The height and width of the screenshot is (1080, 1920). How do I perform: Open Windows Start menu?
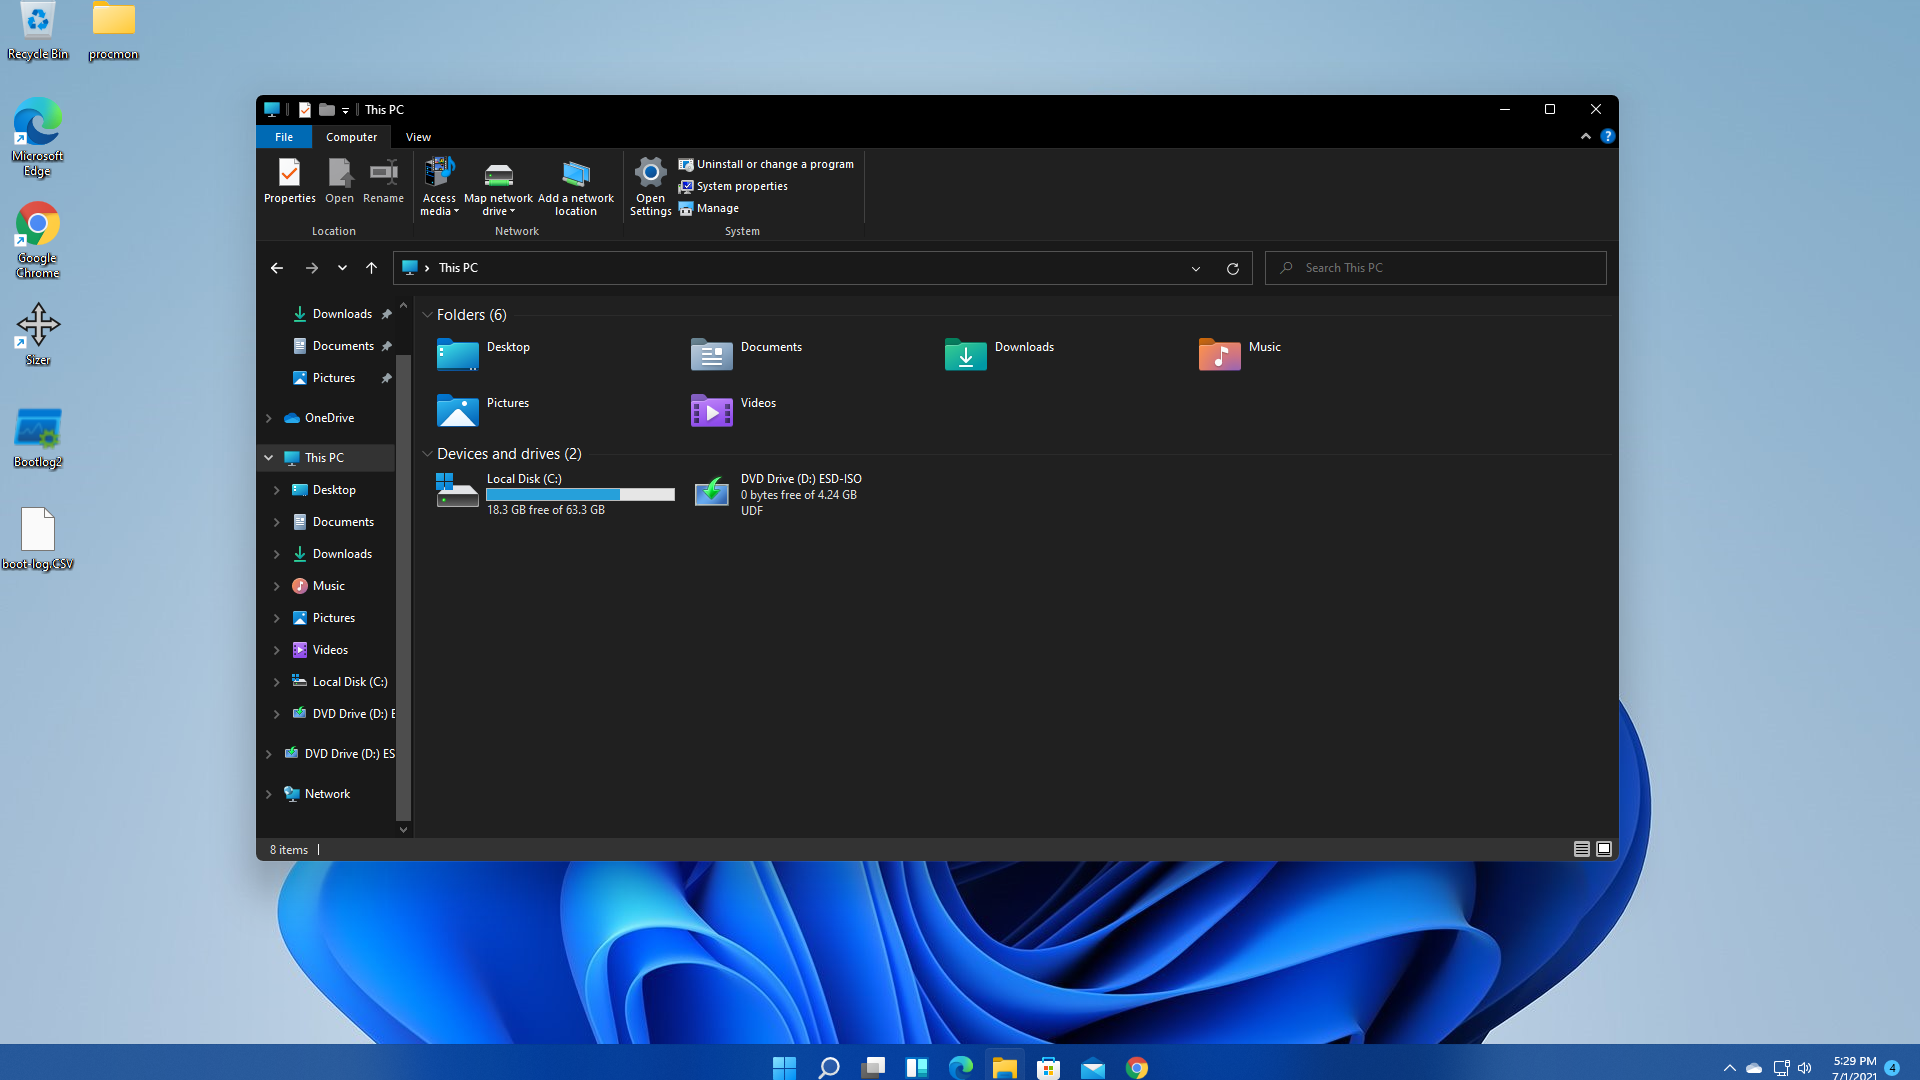[x=784, y=1067]
